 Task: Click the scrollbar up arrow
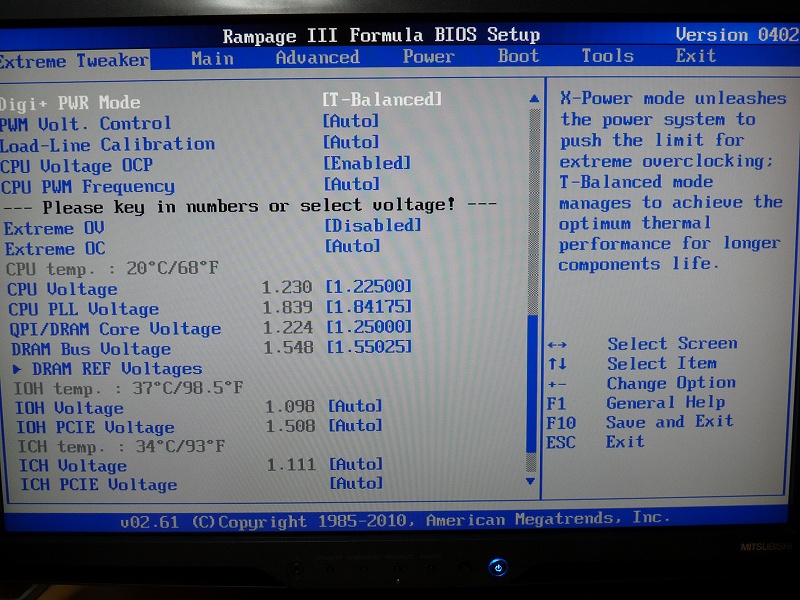pyautogui.click(x=534, y=98)
